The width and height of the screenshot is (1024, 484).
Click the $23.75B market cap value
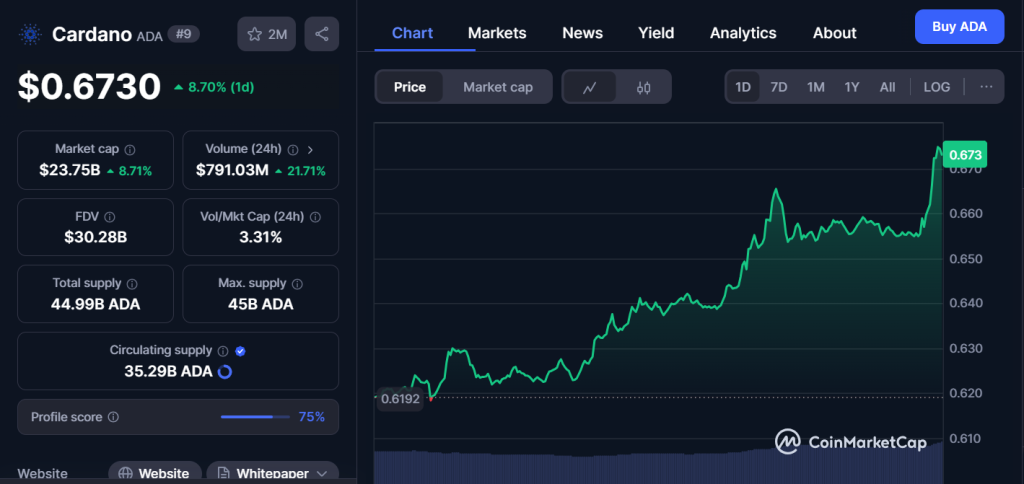click(70, 170)
